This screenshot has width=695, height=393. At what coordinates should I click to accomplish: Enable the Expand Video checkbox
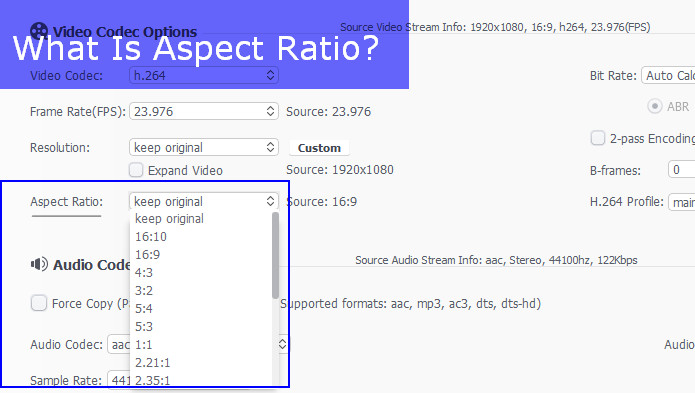click(136, 170)
